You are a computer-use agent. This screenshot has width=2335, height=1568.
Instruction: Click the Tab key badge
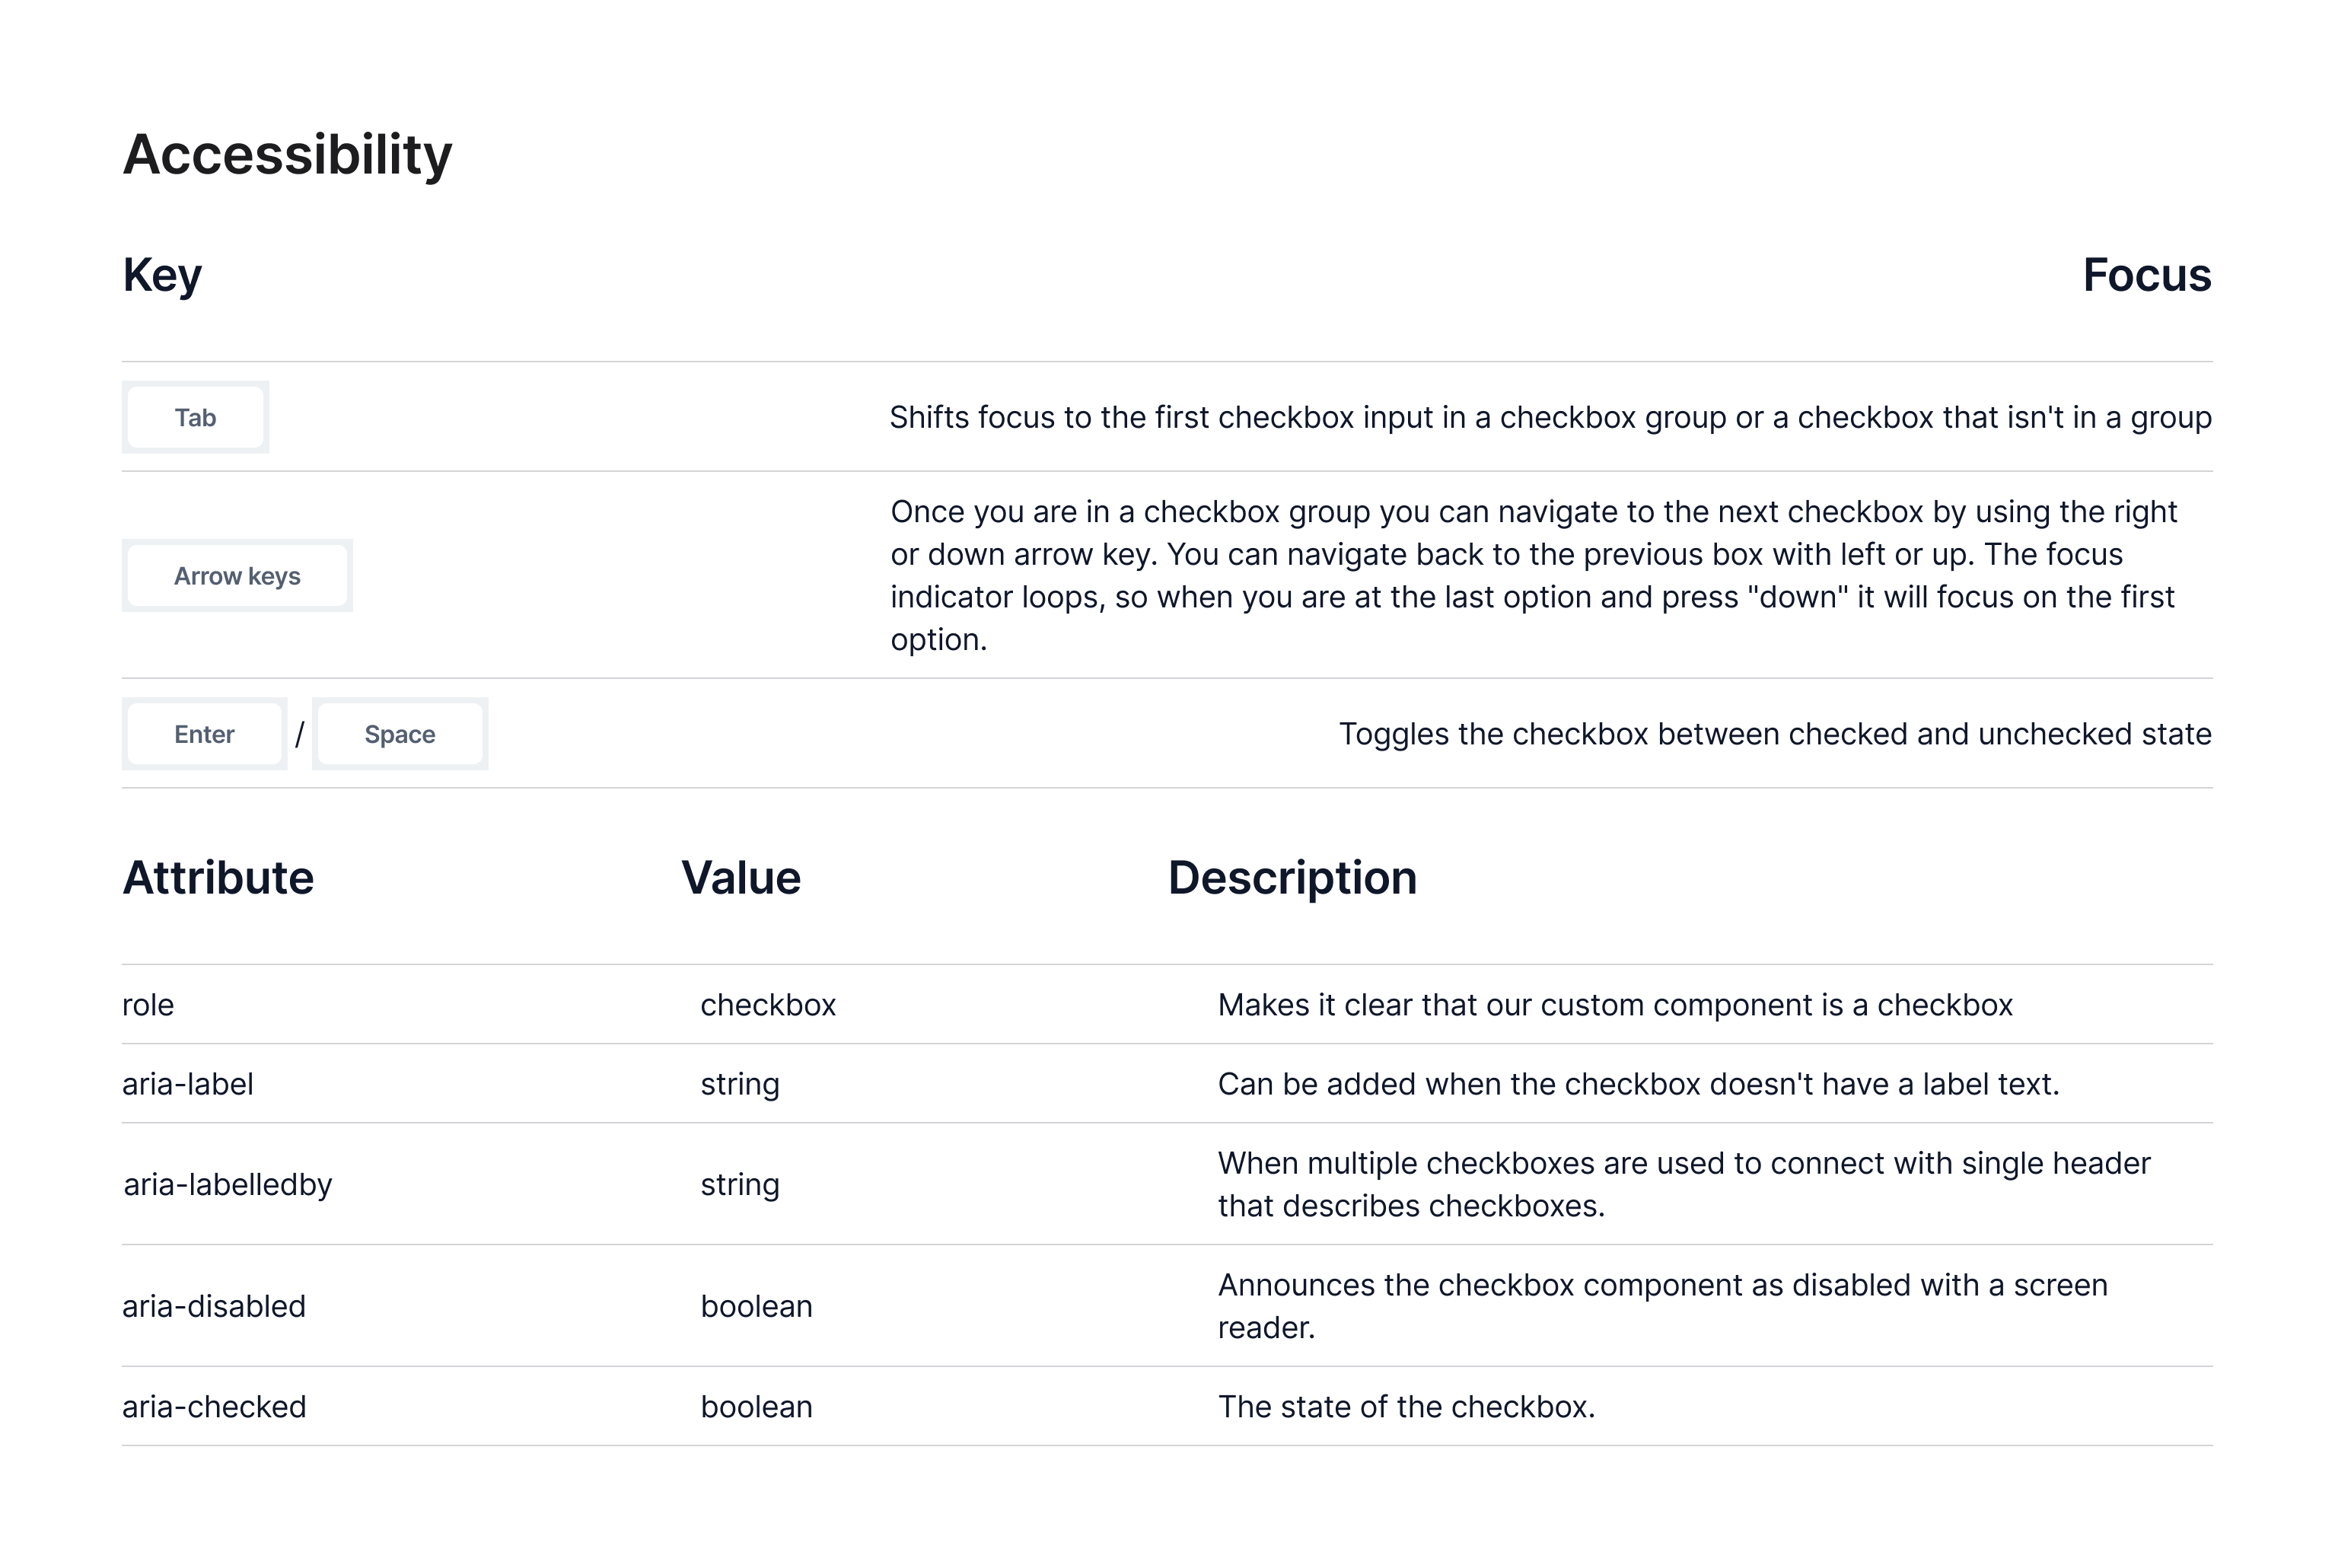pyautogui.click(x=195, y=417)
